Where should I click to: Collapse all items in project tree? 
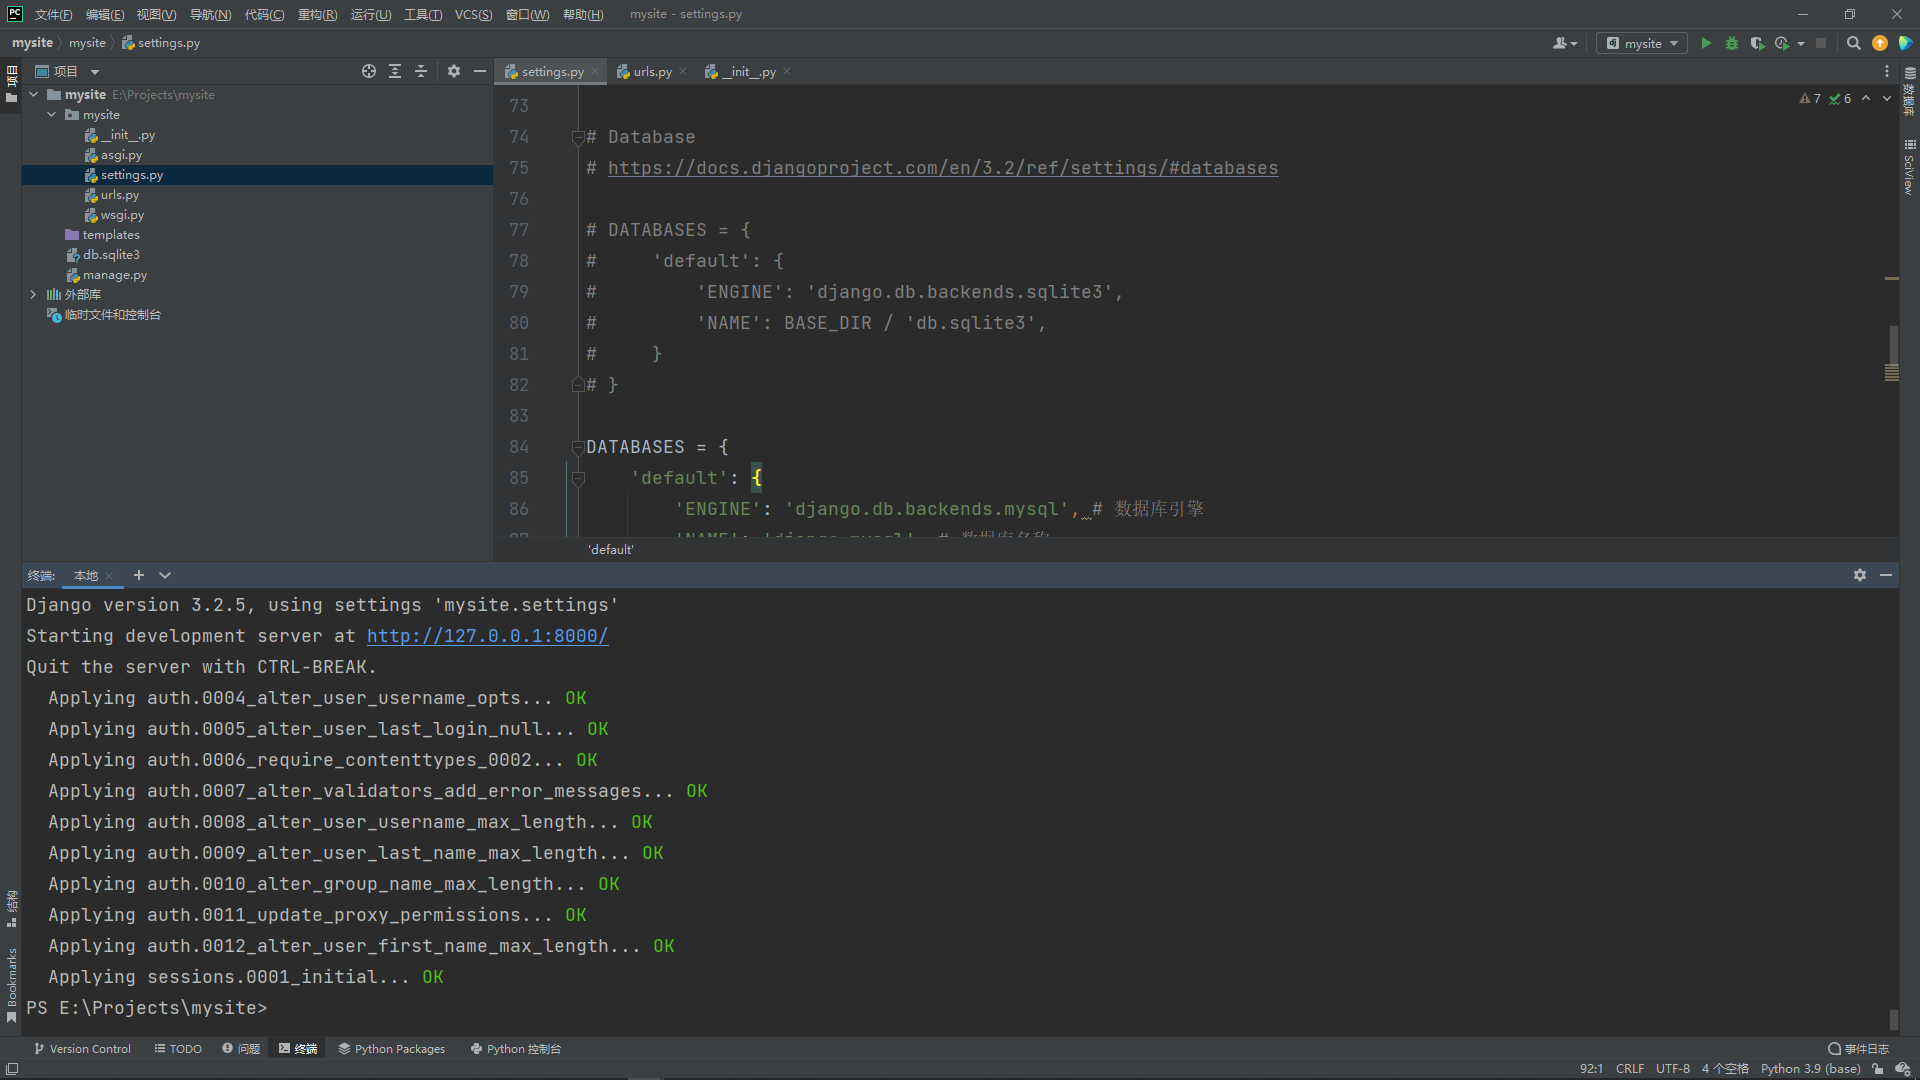[421, 71]
